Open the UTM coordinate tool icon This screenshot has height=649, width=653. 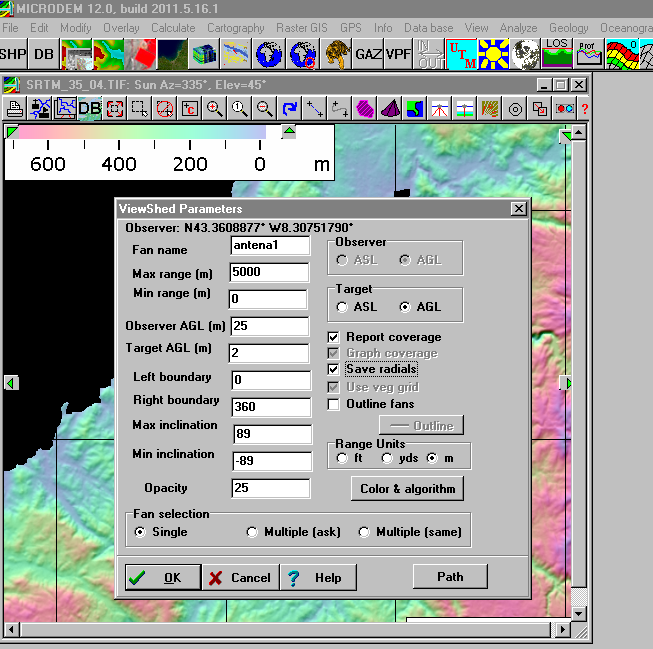click(461, 54)
